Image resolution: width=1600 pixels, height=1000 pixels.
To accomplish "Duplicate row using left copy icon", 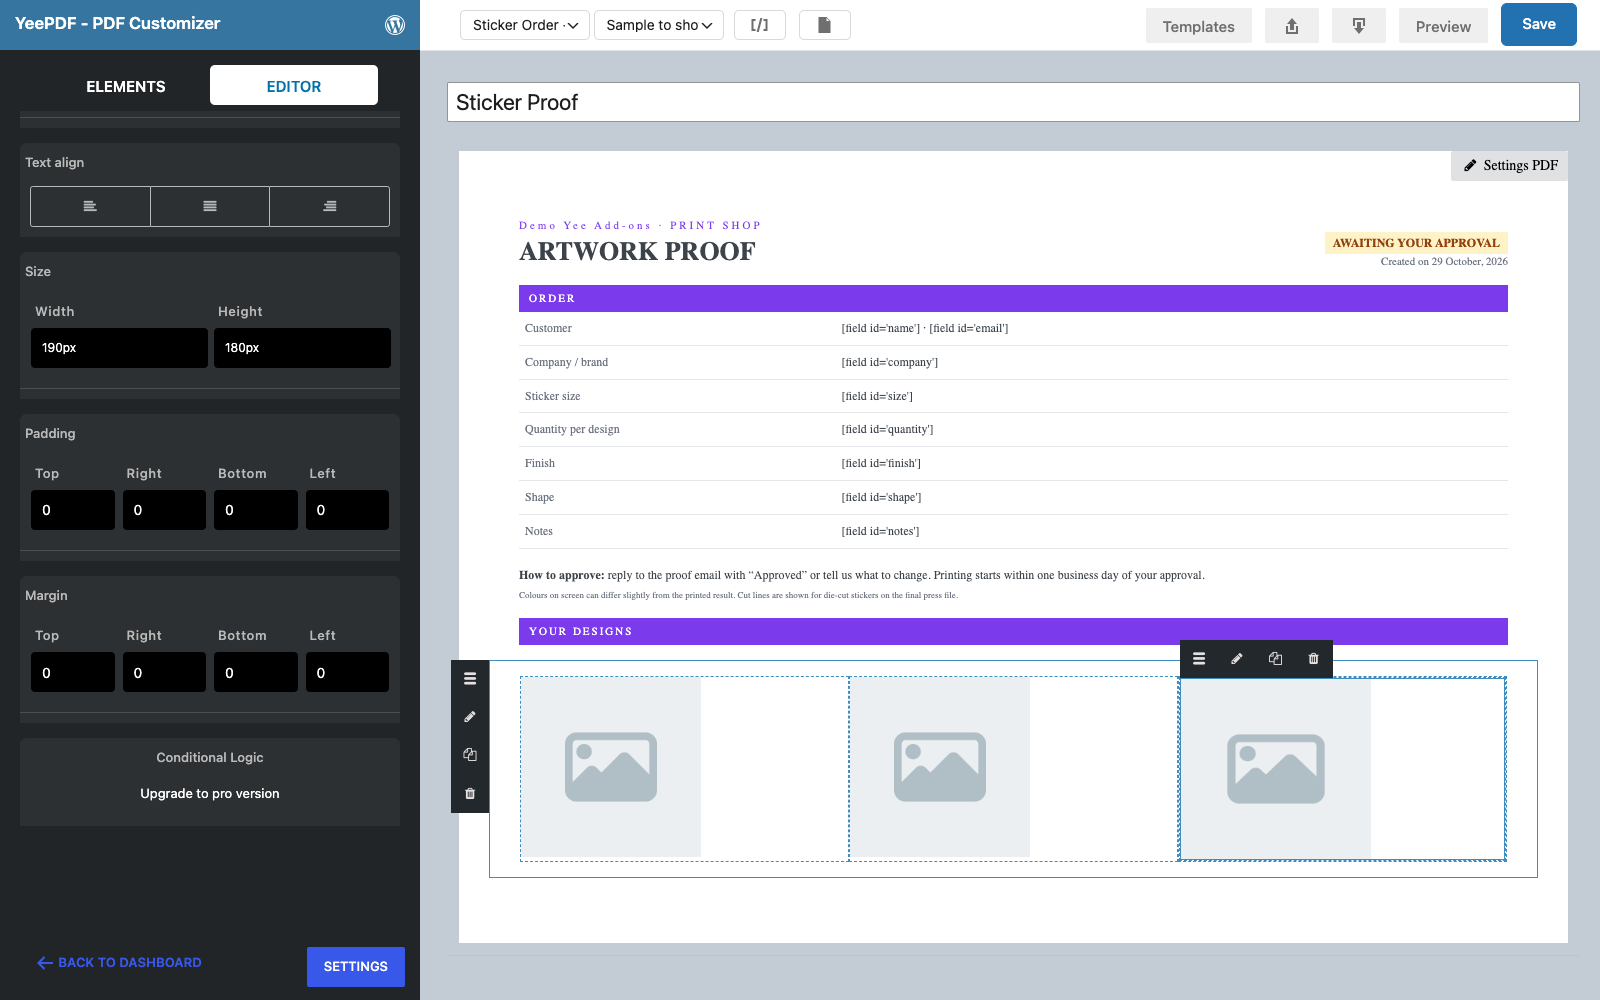I will click(470, 755).
